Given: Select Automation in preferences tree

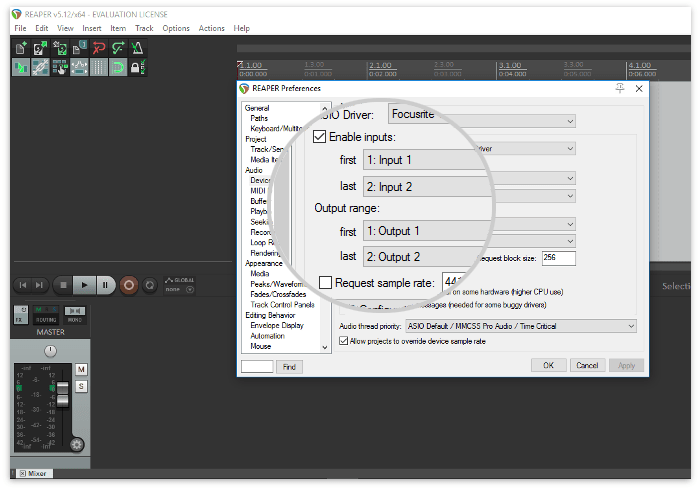Looking at the screenshot, I should click(x=267, y=336).
